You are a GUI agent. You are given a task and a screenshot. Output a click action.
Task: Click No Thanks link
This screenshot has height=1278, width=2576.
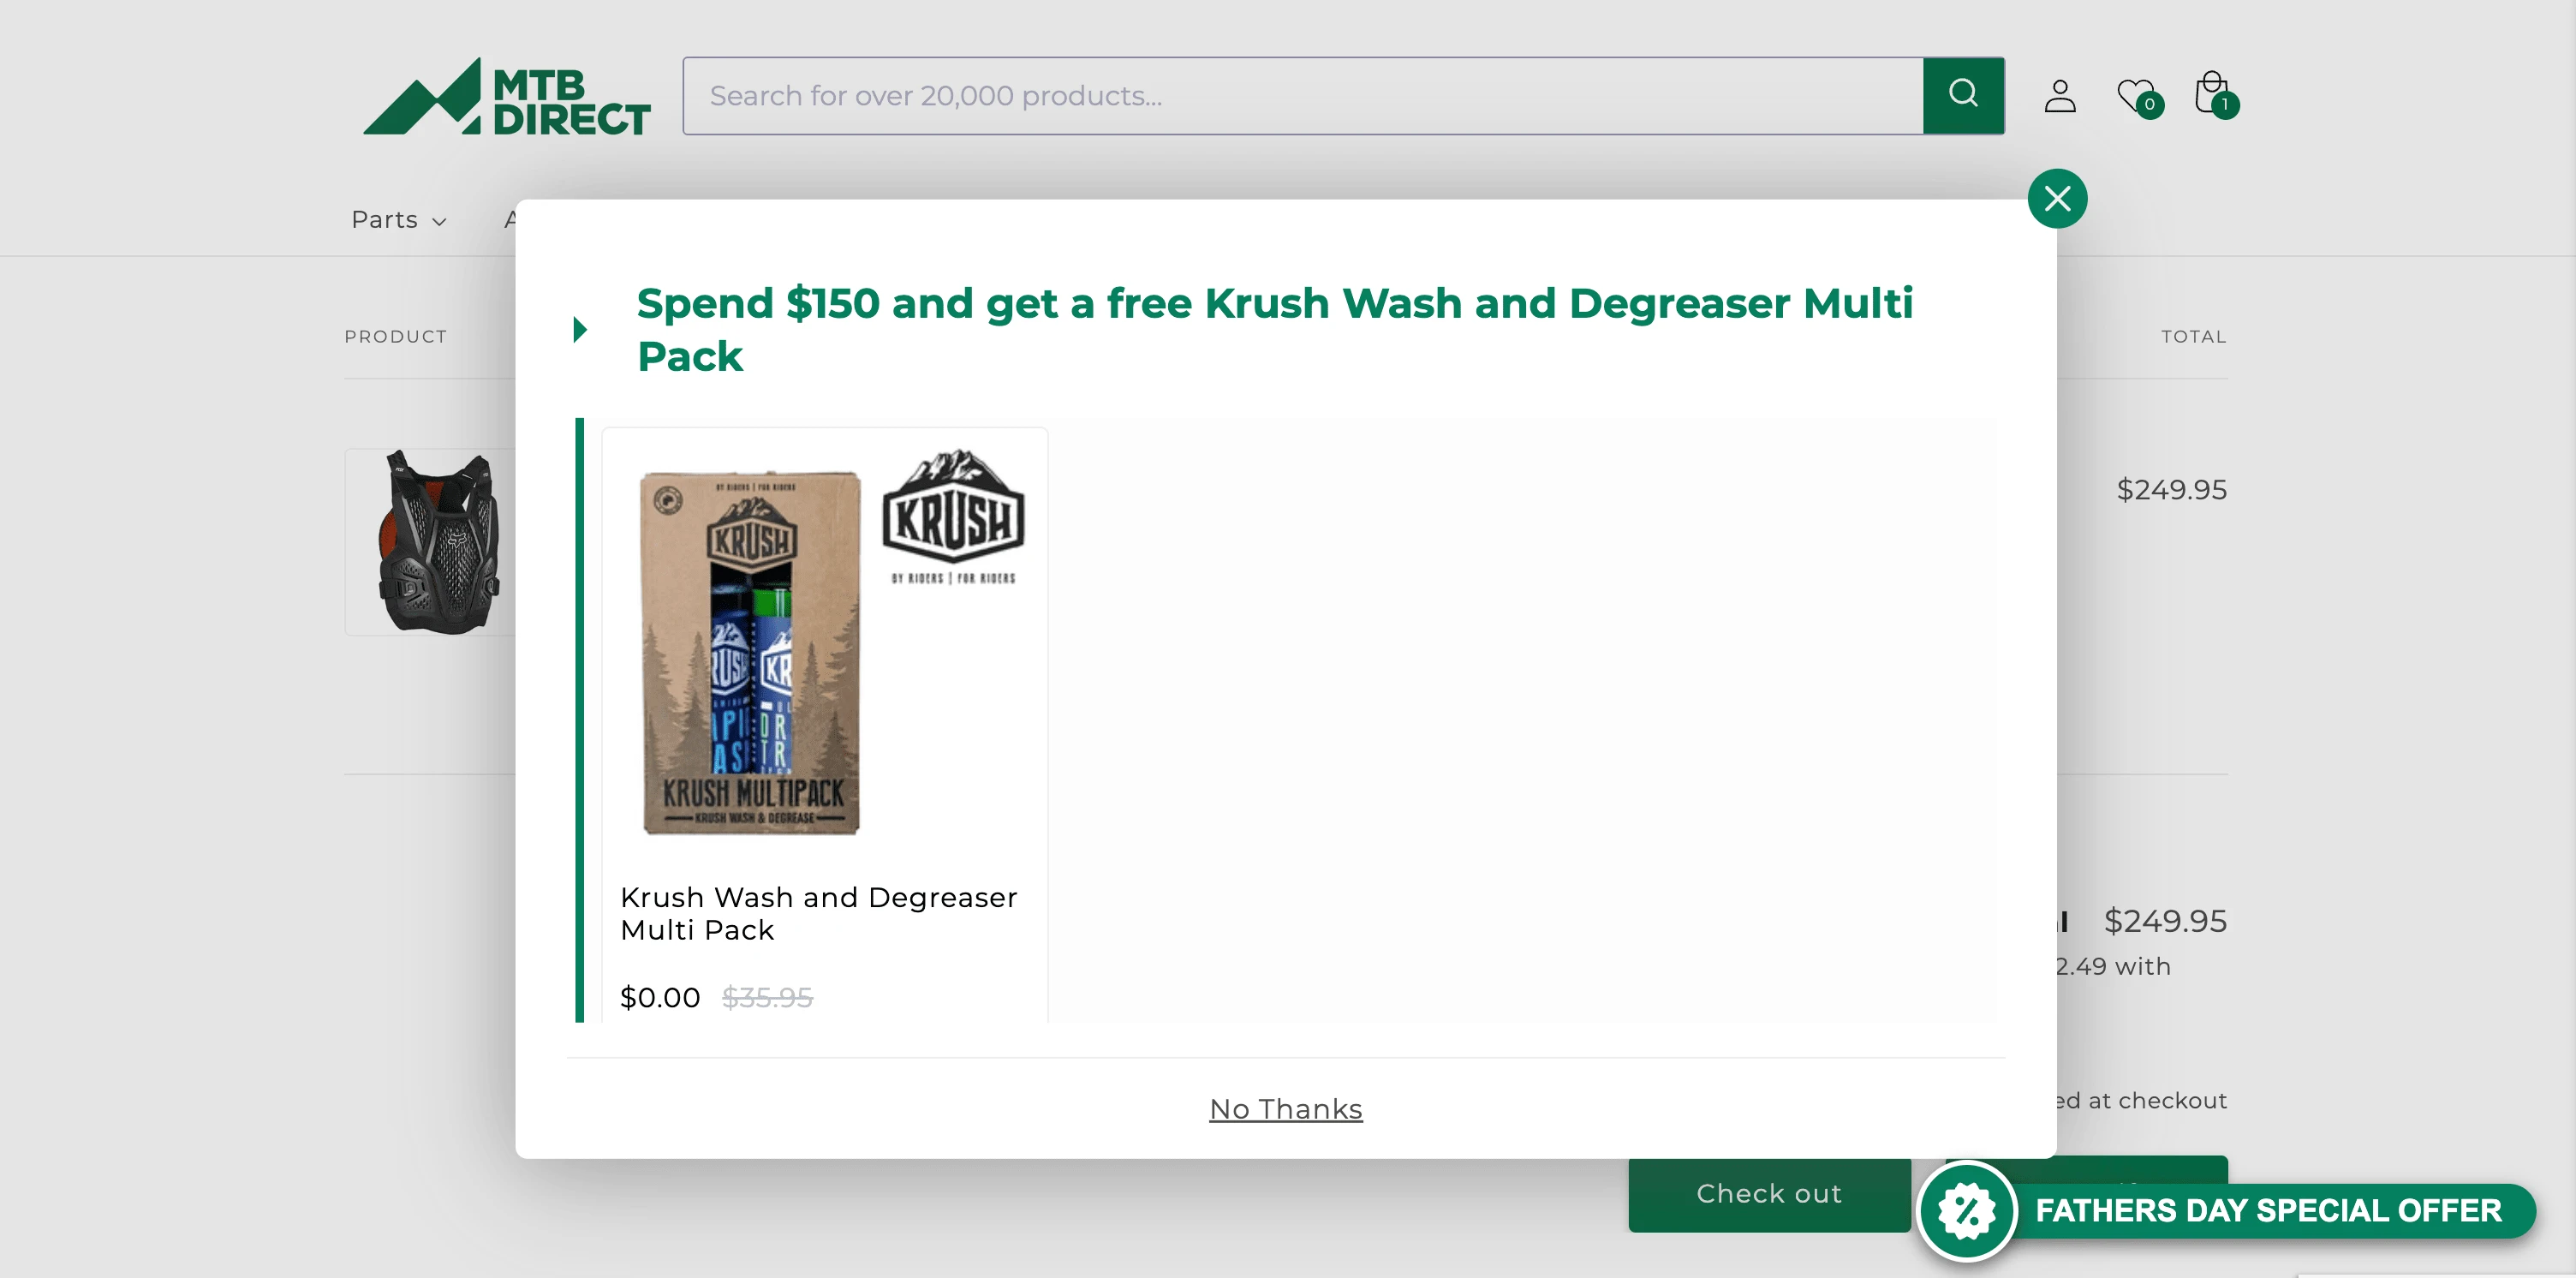click(x=1285, y=1108)
